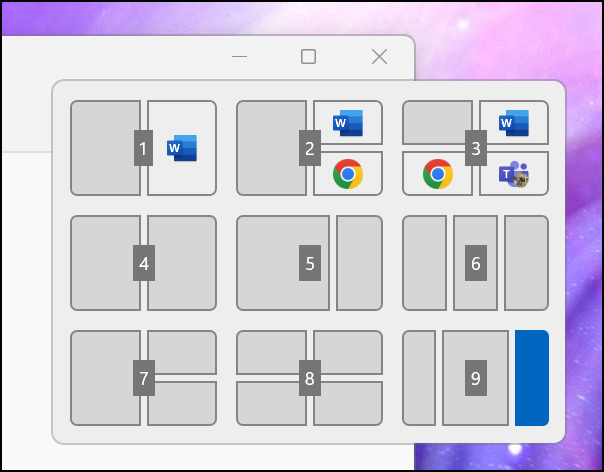604x472 pixels.
Task: Snap to the leftmost column of layout 6
Action: point(424,263)
